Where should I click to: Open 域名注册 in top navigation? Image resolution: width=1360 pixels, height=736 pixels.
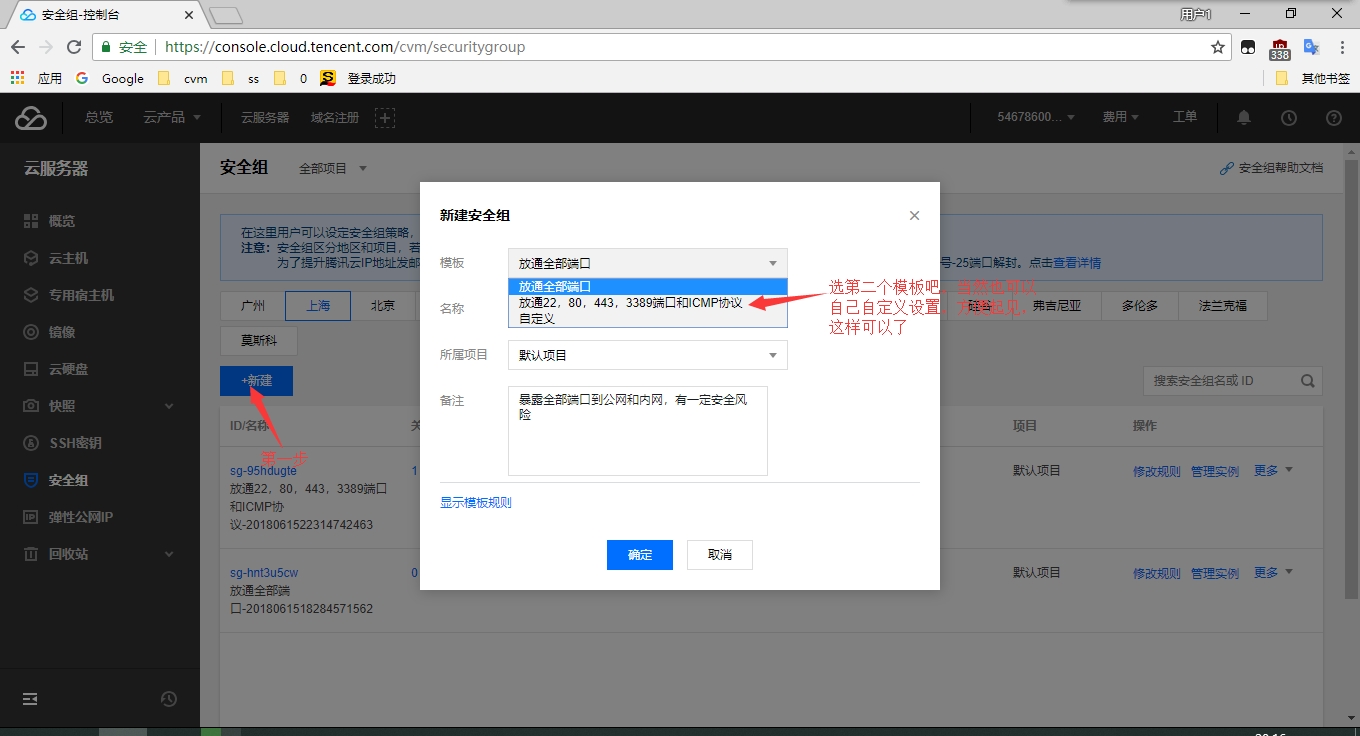pos(334,118)
